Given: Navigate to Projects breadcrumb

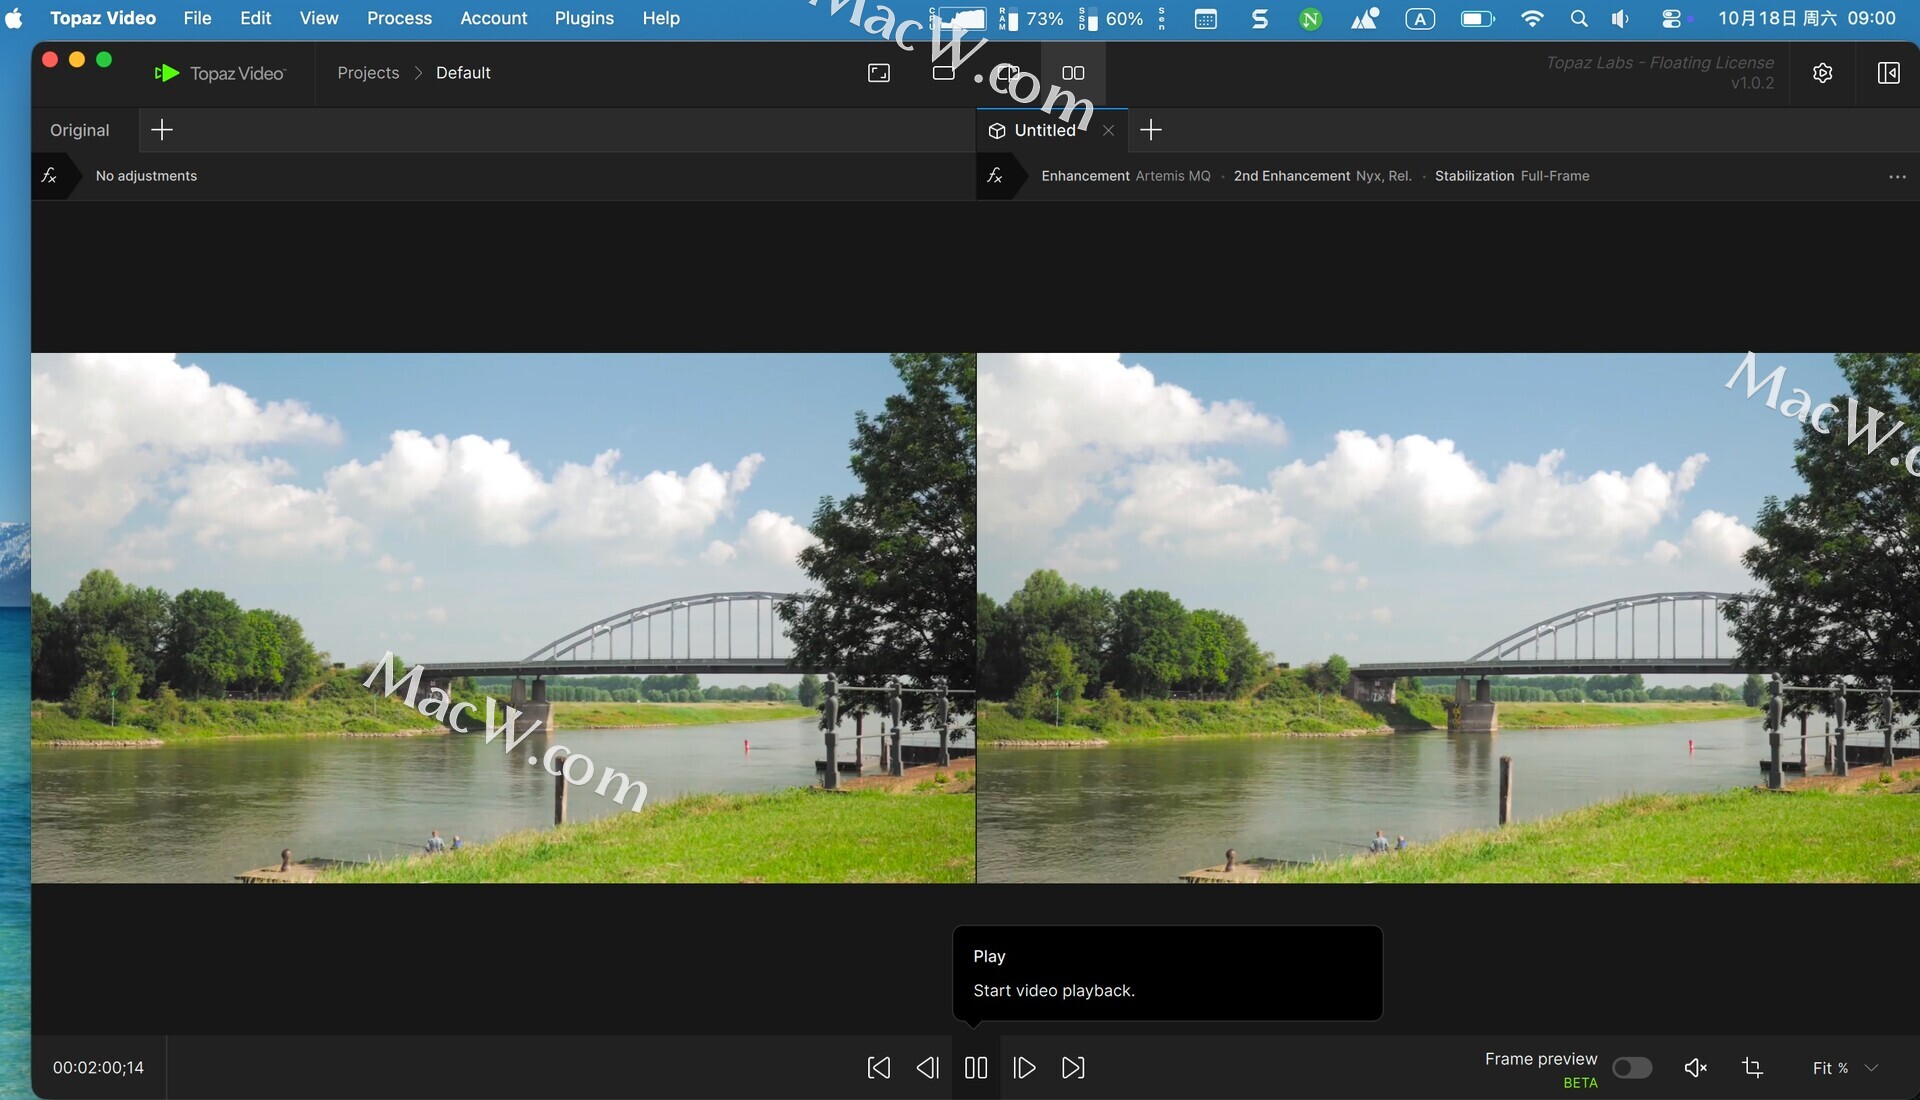Looking at the screenshot, I should 368,73.
